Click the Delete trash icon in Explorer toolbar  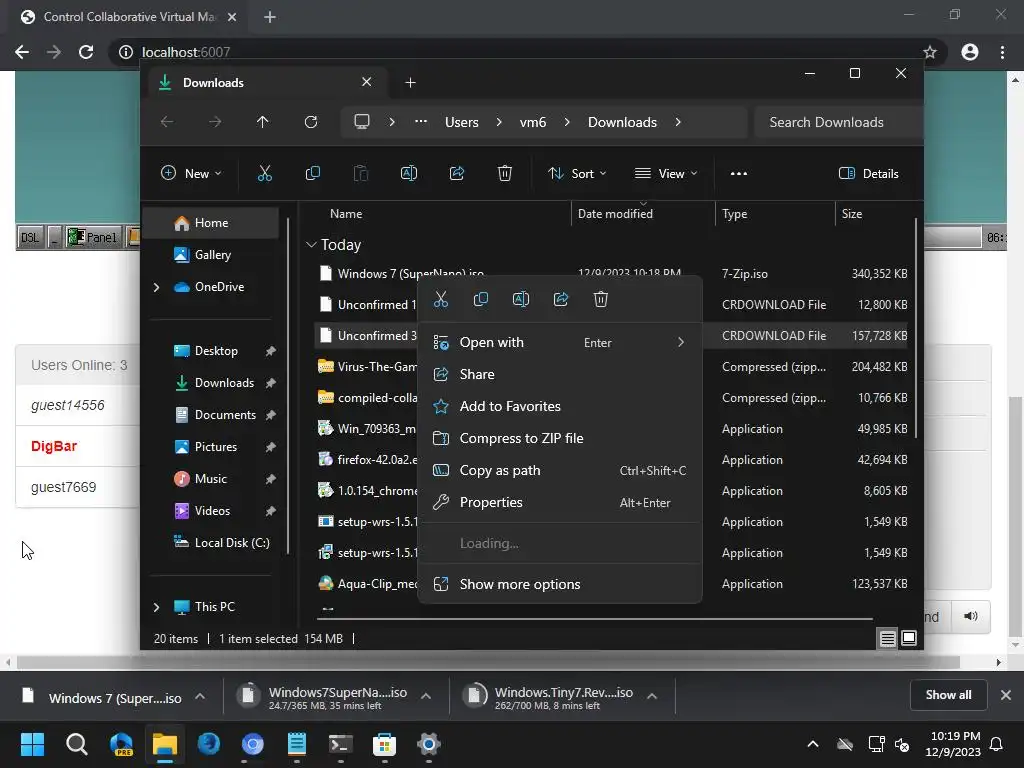coord(505,174)
